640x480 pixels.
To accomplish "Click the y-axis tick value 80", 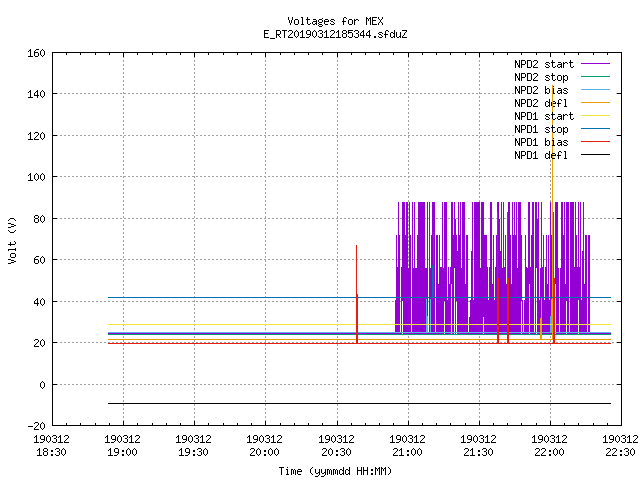I will pos(39,219).
